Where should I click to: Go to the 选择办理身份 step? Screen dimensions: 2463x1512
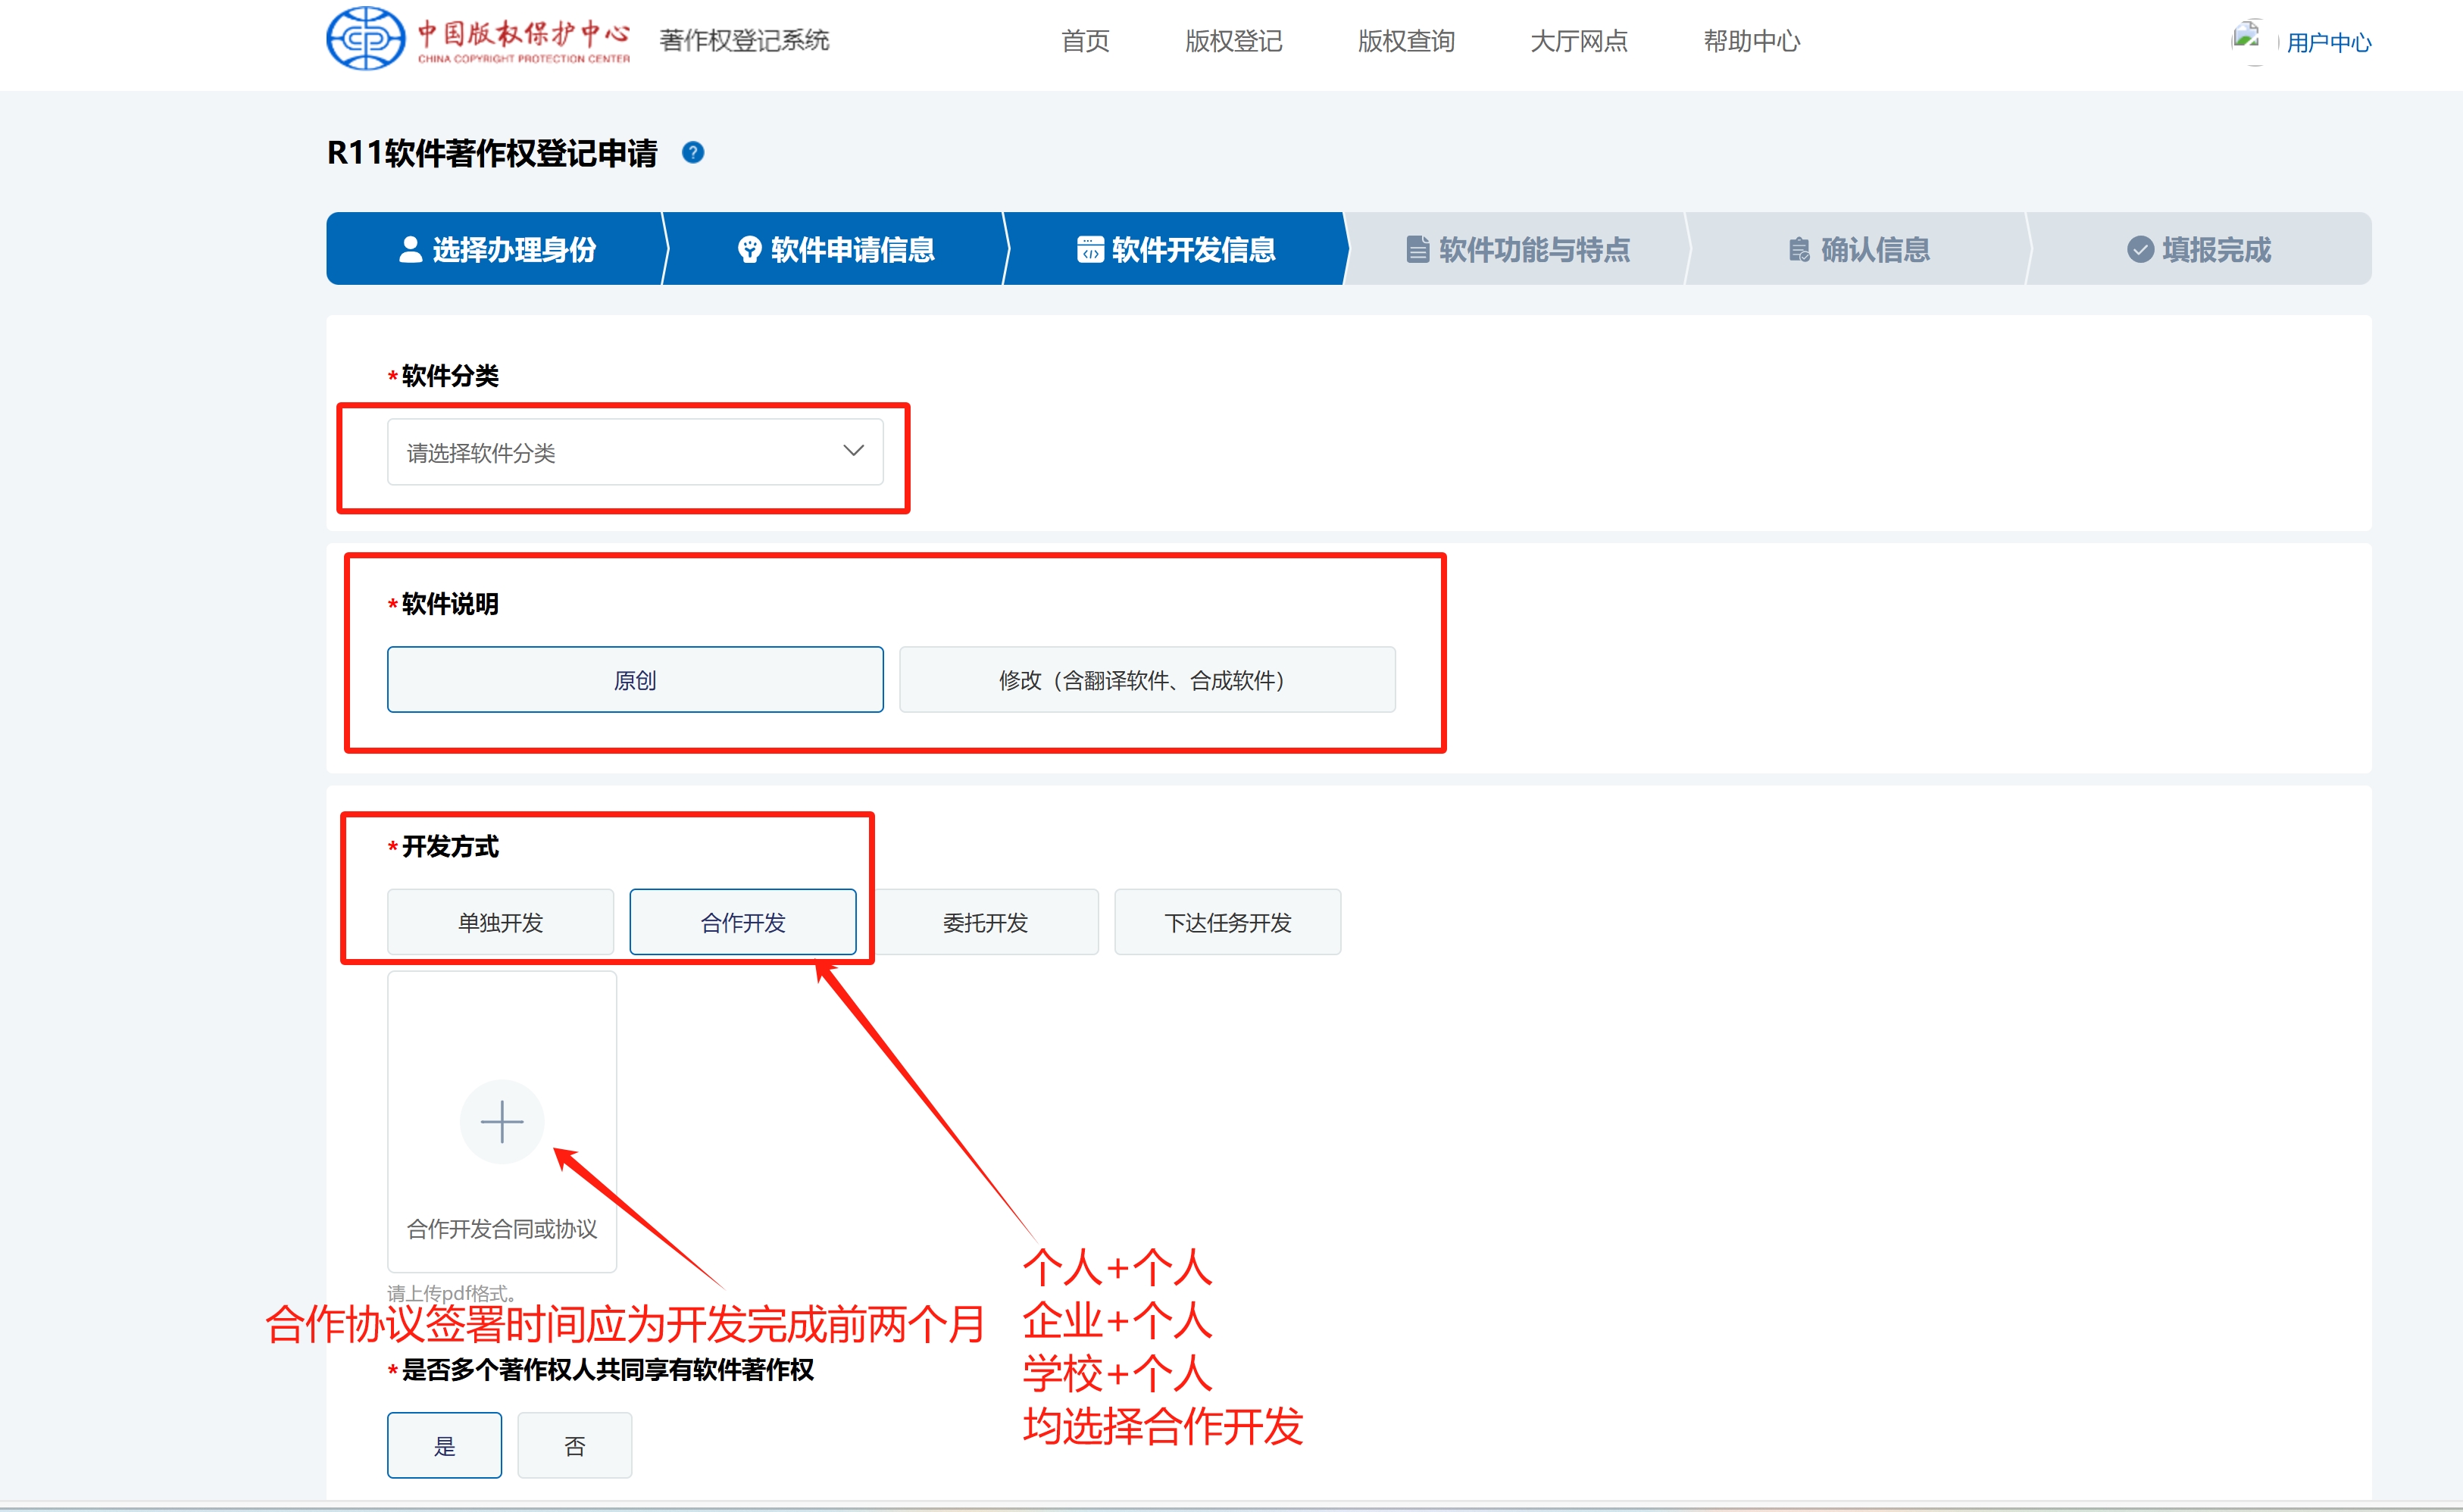[x=496, y=249]
